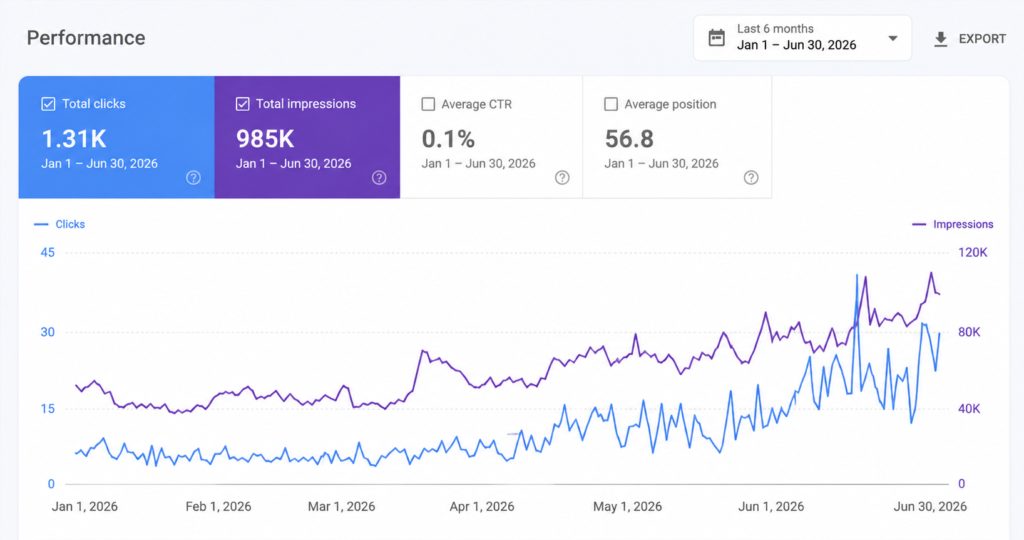Open help icon on Total clicks card
This screenshot has height=540, width=1024.
point(193,178)
